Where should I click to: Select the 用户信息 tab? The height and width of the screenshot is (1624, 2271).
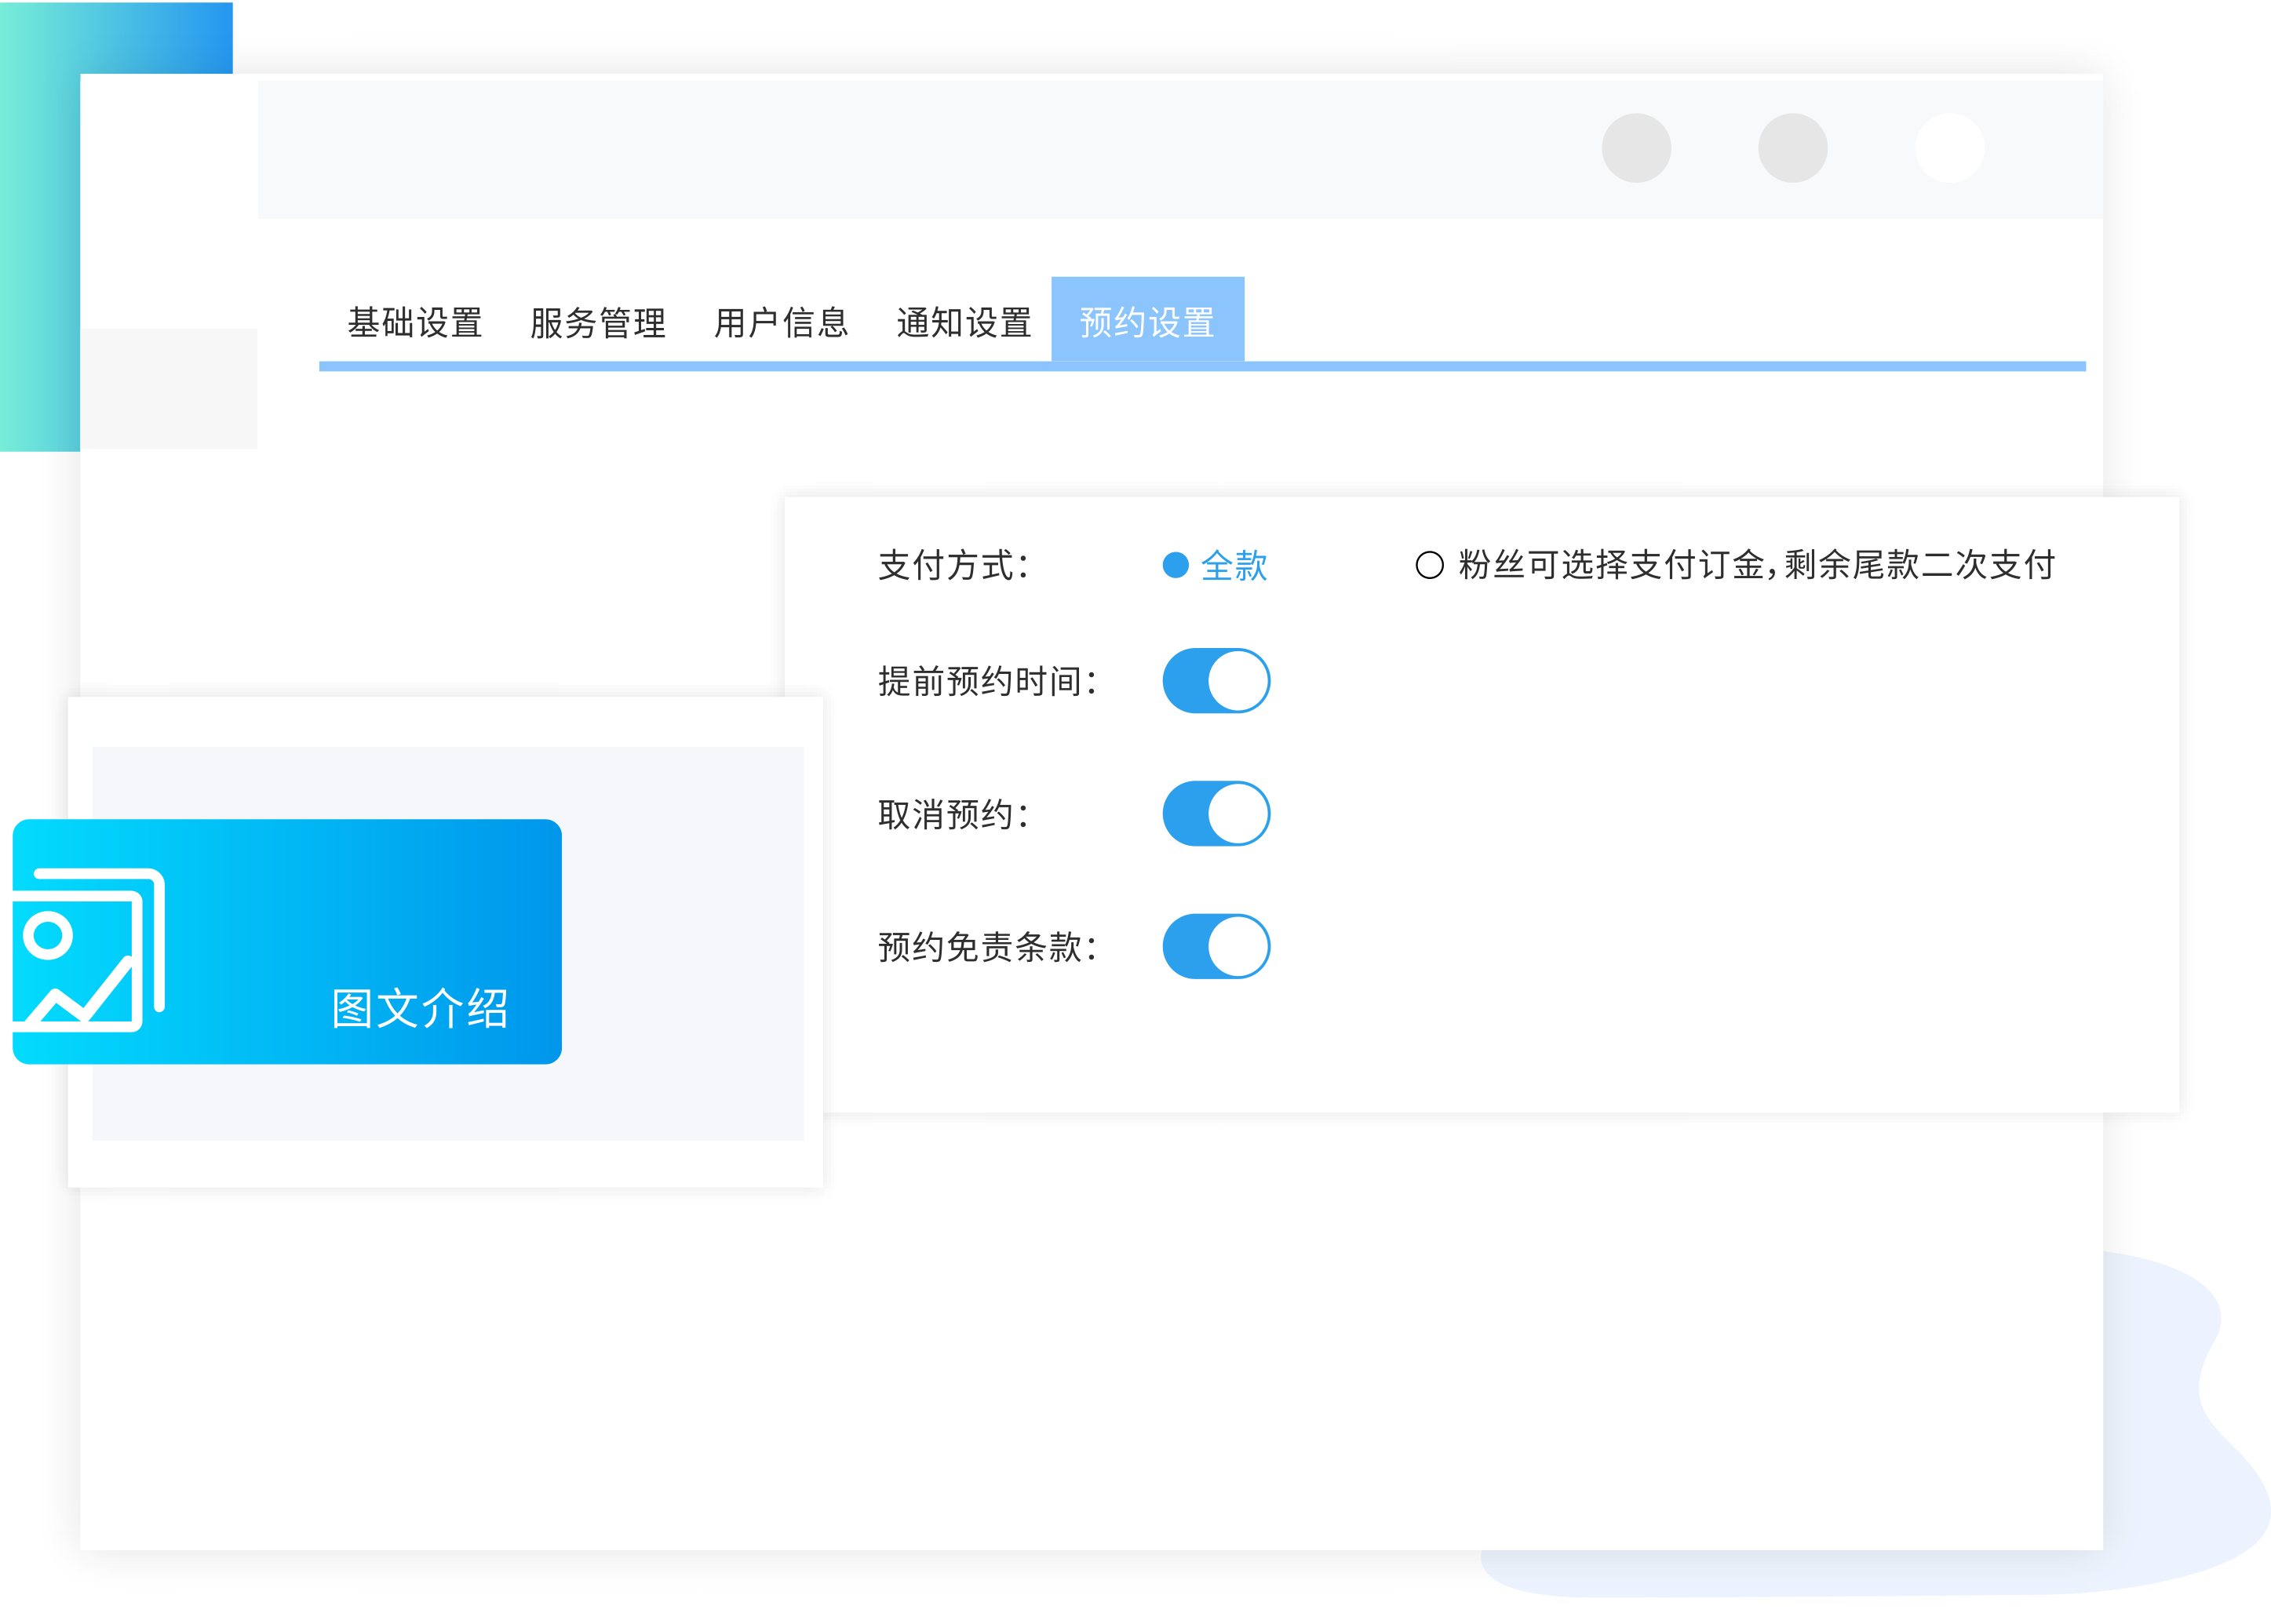point(780,323)
